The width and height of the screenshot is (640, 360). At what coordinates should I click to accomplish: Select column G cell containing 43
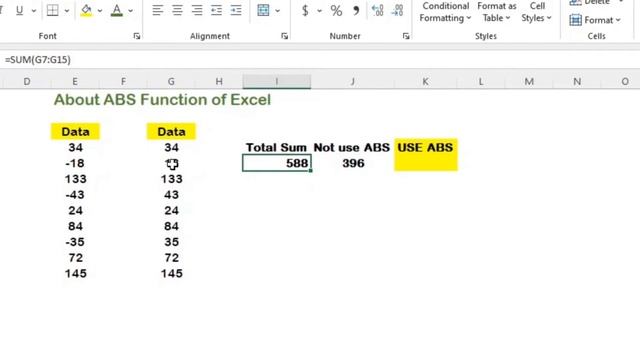coord(171,195)
